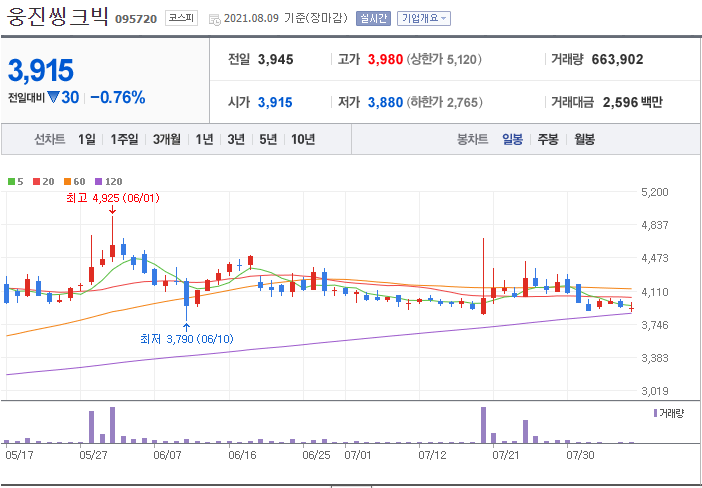Click the down triangle icon next to 30
Image resolution: width=702 pixels, height=488 pixels.
pyautogui.click(x=53, y=97)
